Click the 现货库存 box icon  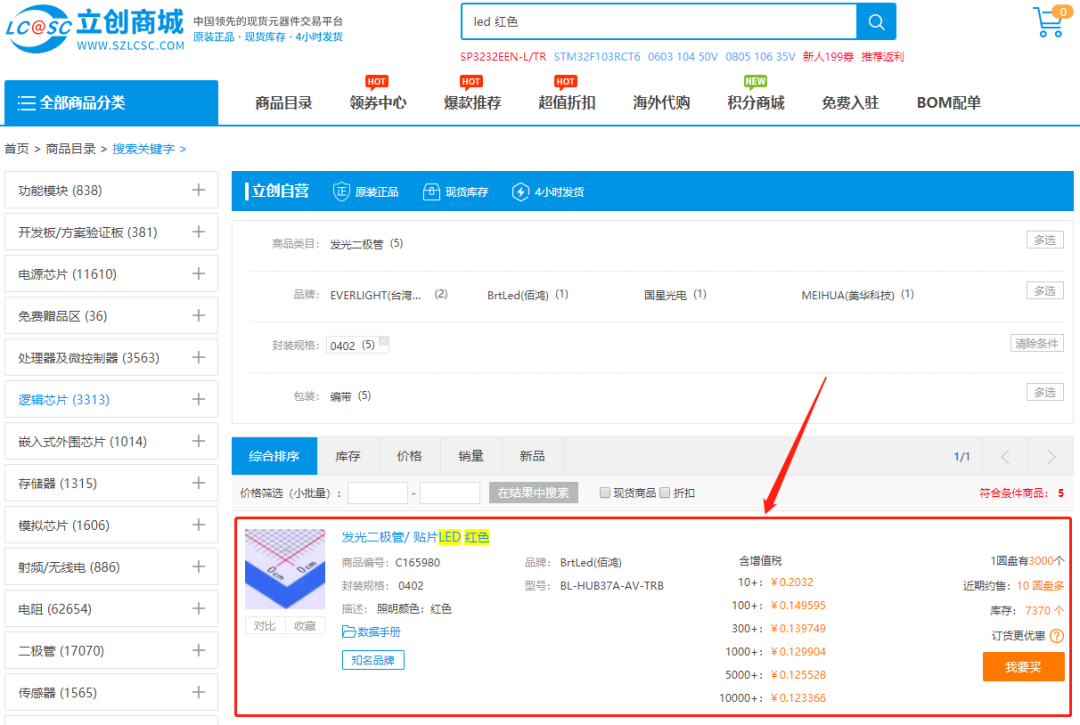click(x=431, y=191)
